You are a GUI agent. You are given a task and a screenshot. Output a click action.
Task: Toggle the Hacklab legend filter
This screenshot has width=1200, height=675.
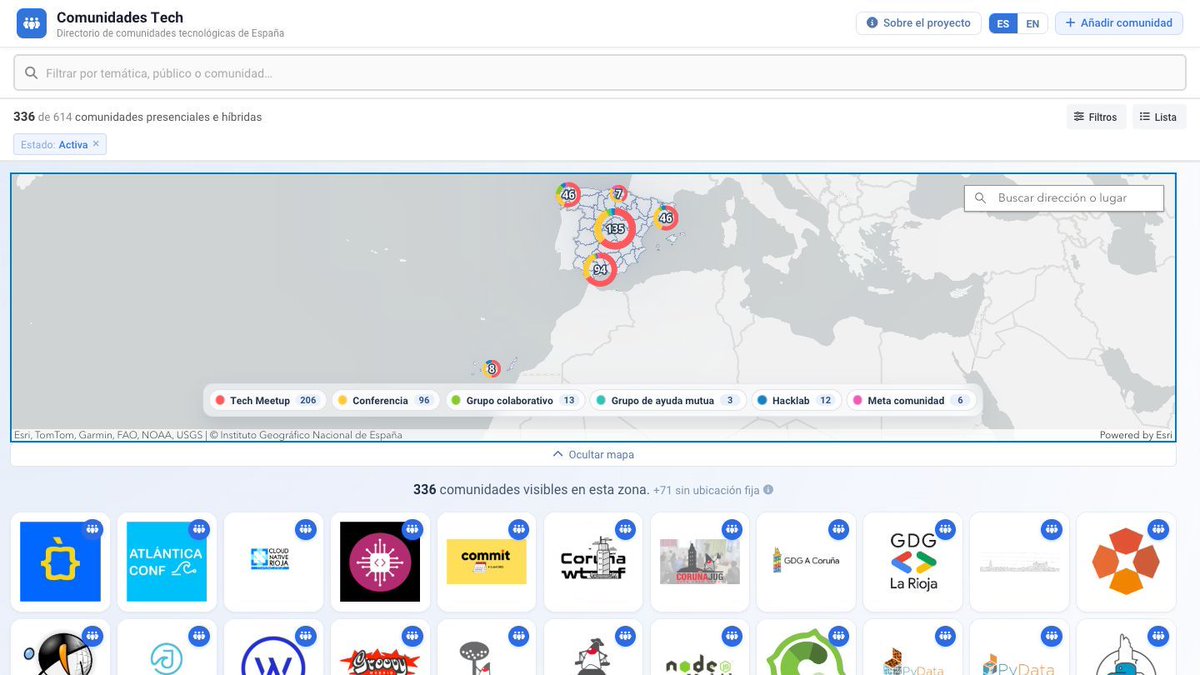coord(795,400)
